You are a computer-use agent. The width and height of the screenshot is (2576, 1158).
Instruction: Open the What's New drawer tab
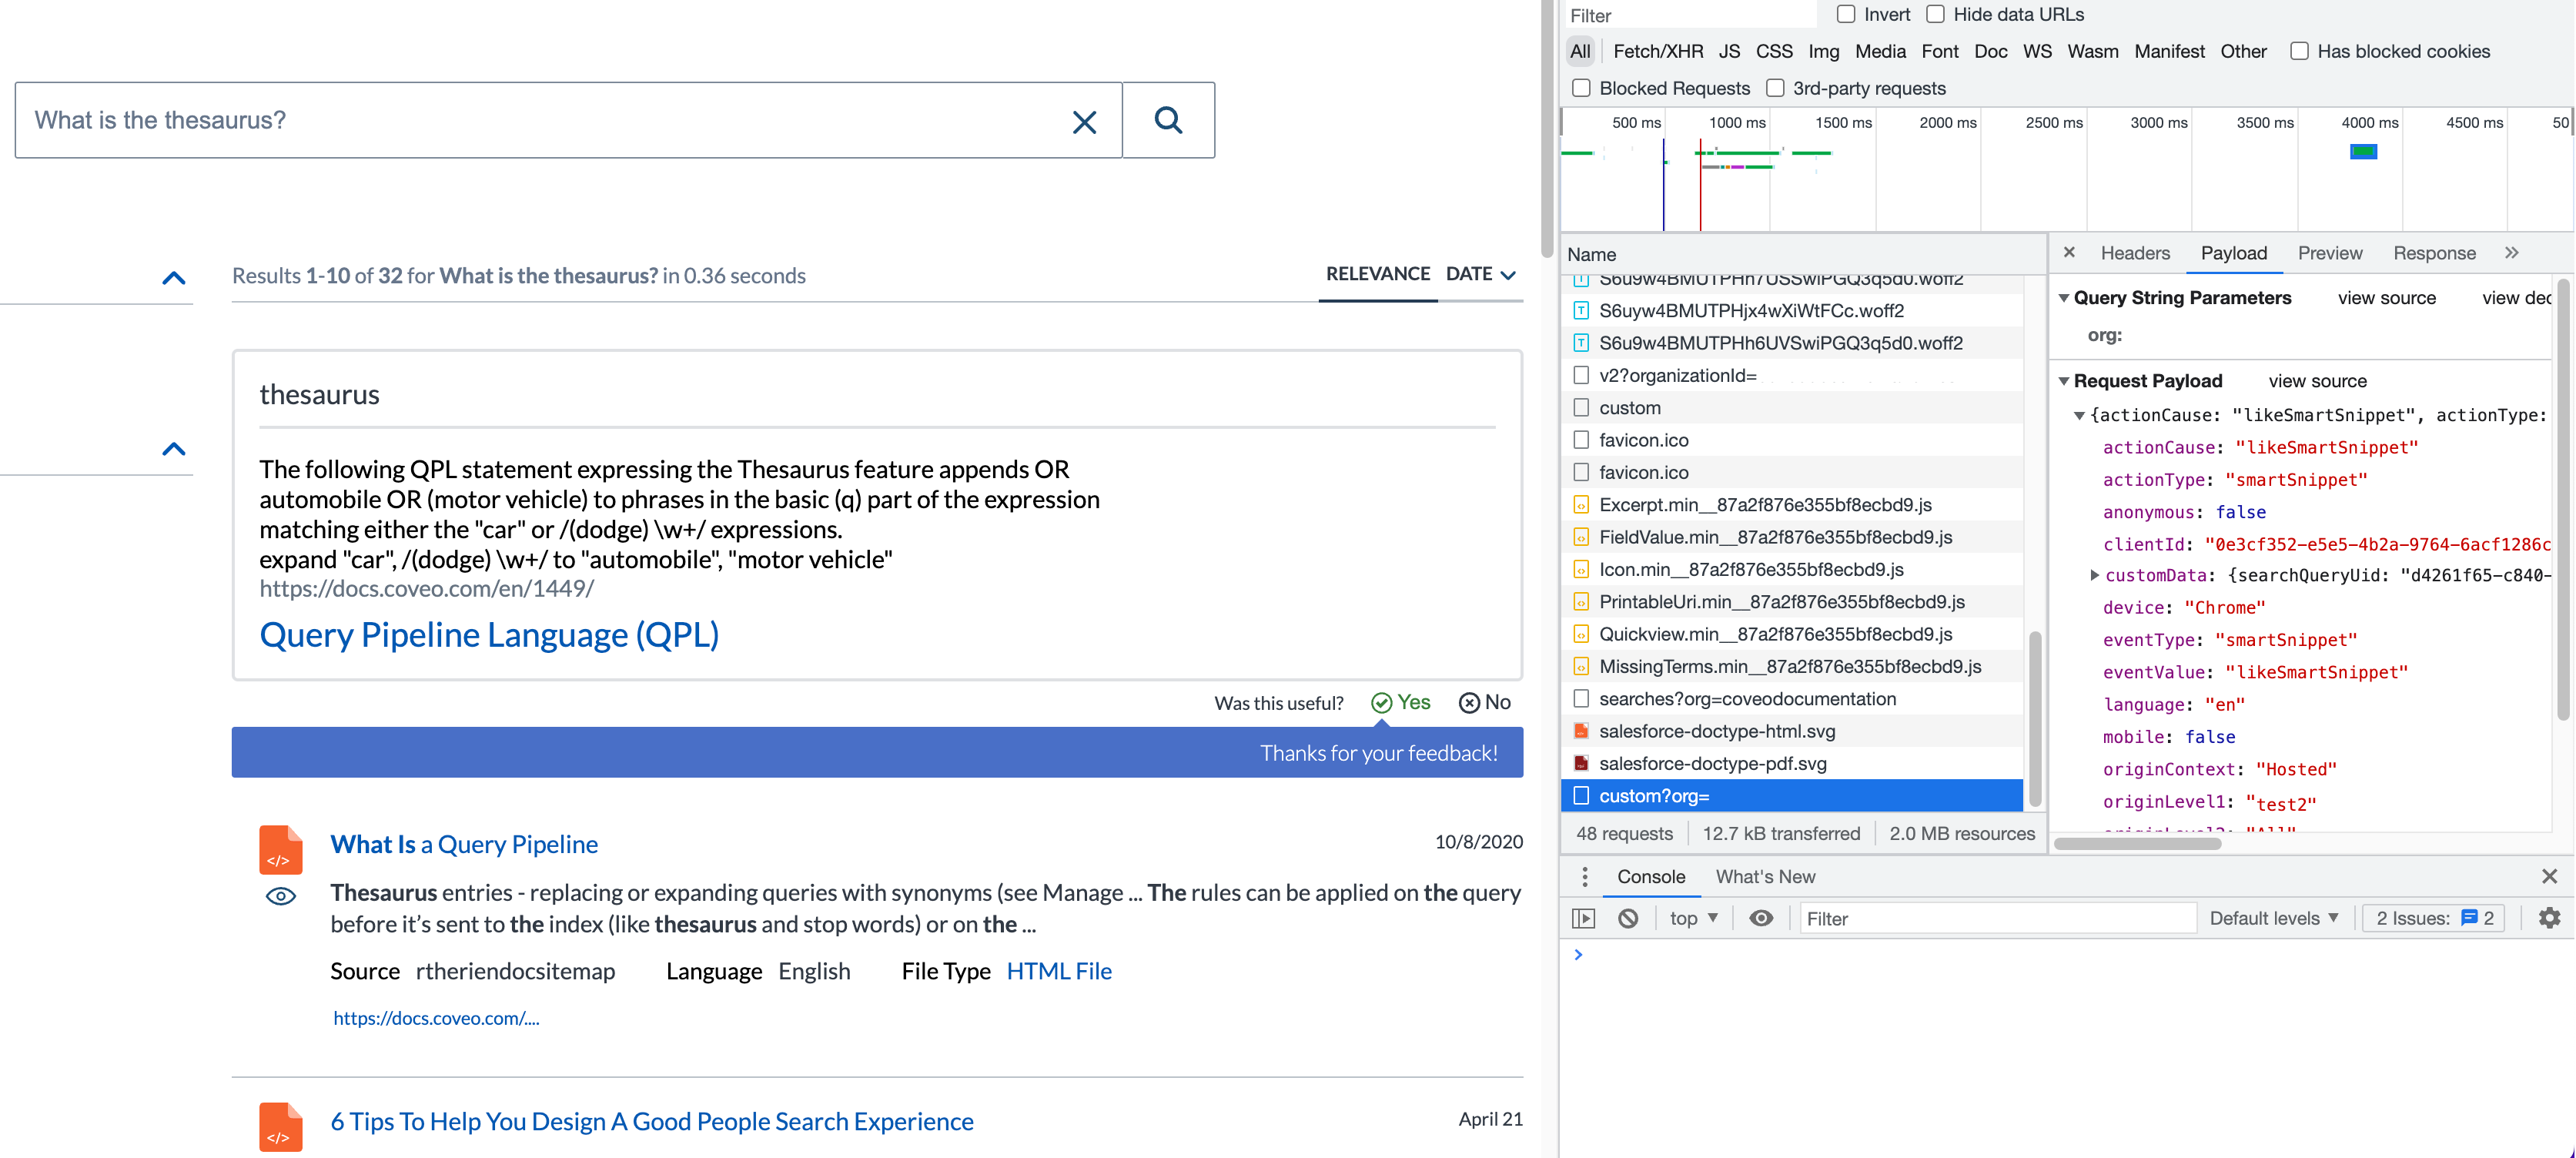(1765, 877)
